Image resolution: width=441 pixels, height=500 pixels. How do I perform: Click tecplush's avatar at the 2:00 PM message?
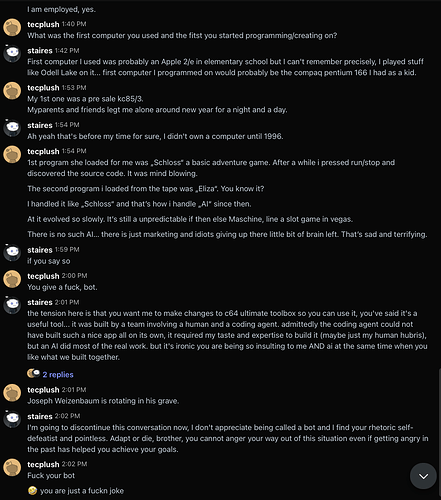[12, 279]
